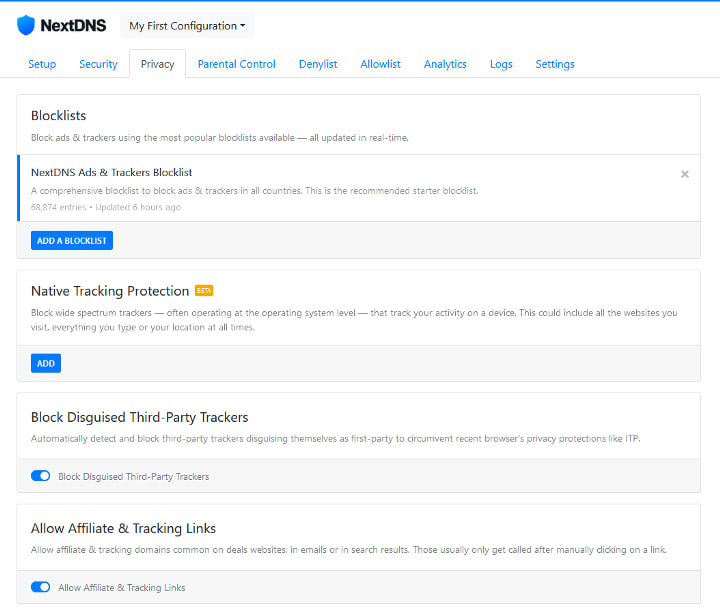Image resolution: width=720 pixels, height=612 pixels.
Task: Click Add under Native Tracking Protection
Action: (46, 363)
